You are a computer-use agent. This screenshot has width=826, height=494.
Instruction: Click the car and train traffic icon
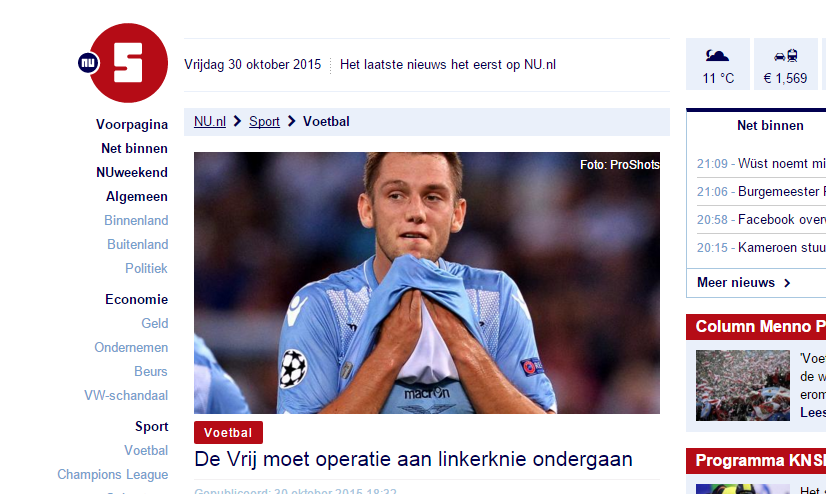pyautogui.click(x=785, y=55)
